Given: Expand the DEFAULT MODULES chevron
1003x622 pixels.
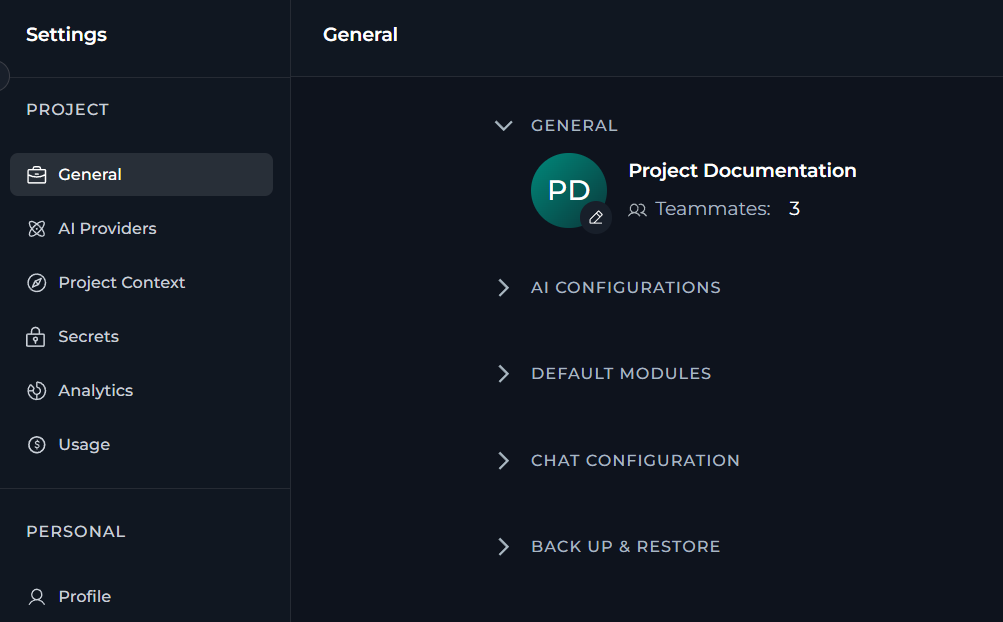Looking at the screenshot, I should 503,374.
